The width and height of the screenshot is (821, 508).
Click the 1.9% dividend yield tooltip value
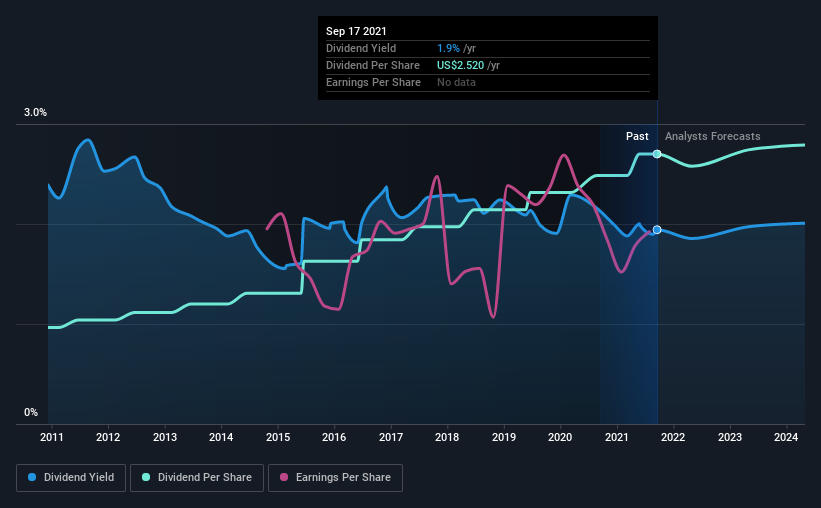448,48
